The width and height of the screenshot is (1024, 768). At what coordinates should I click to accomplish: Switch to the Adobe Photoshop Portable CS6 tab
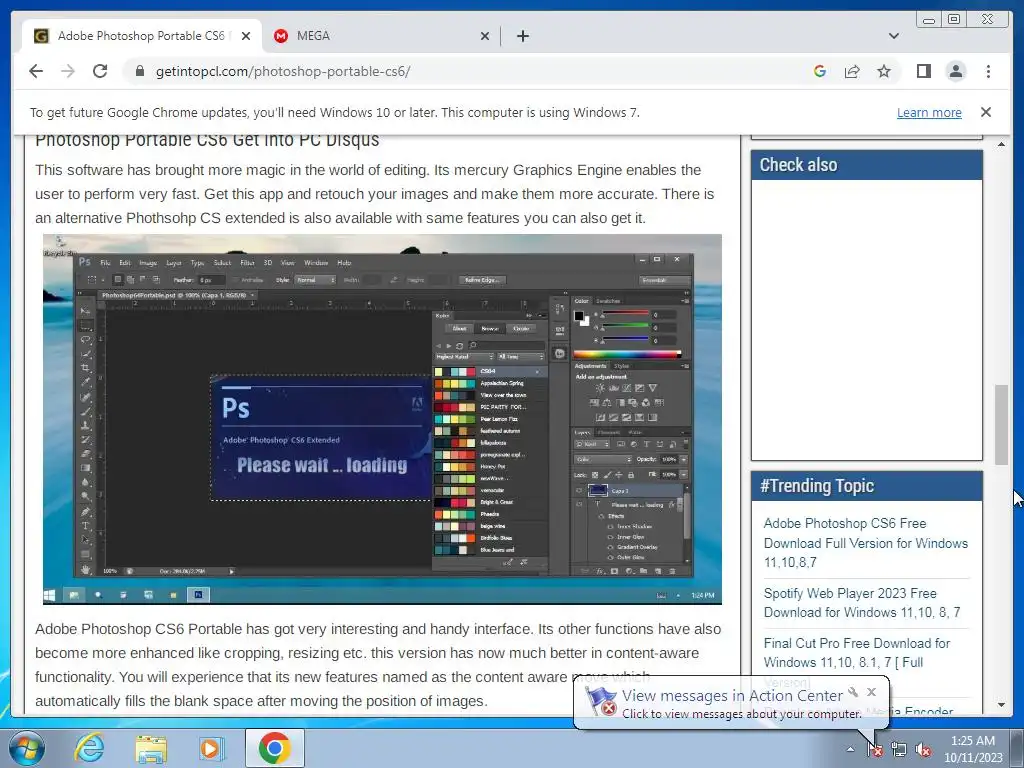coord(140,36)
